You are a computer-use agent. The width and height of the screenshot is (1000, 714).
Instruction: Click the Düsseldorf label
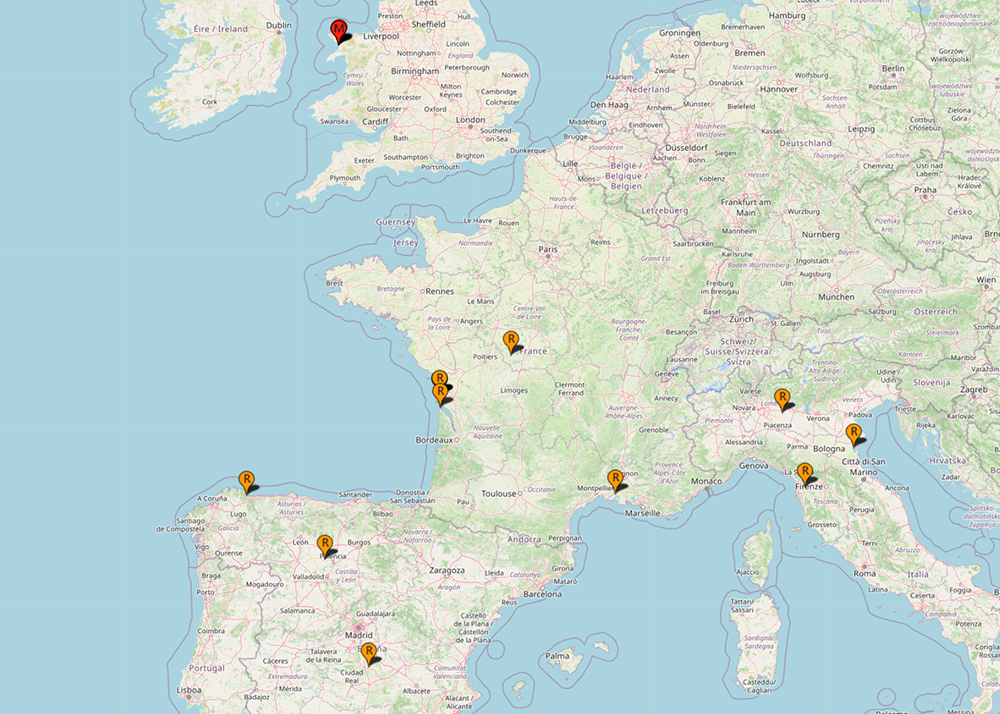tap(687, 147)
